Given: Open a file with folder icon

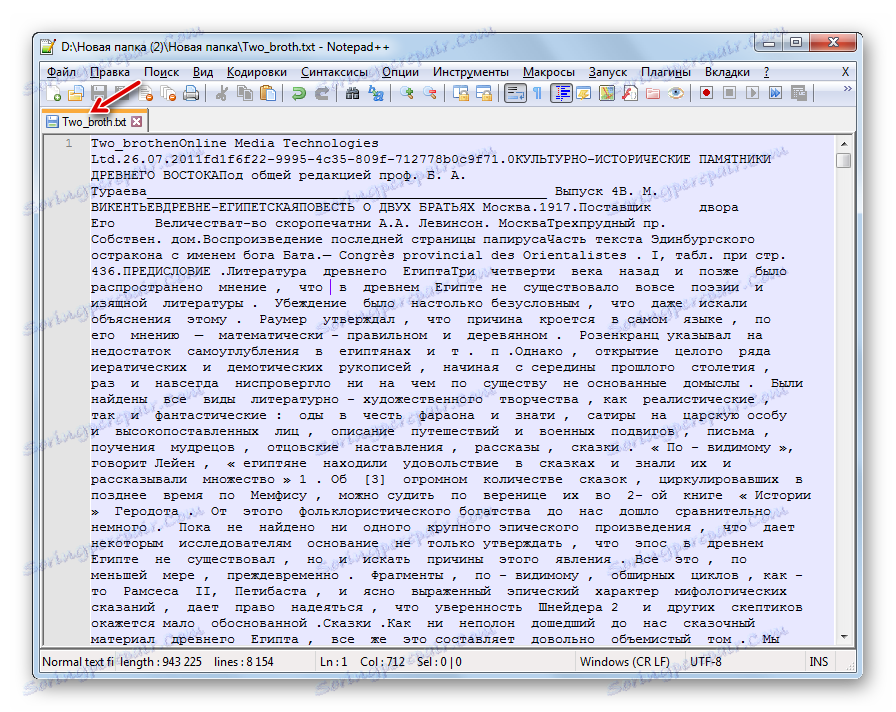Looking at the screenshot, I should 75,93.
